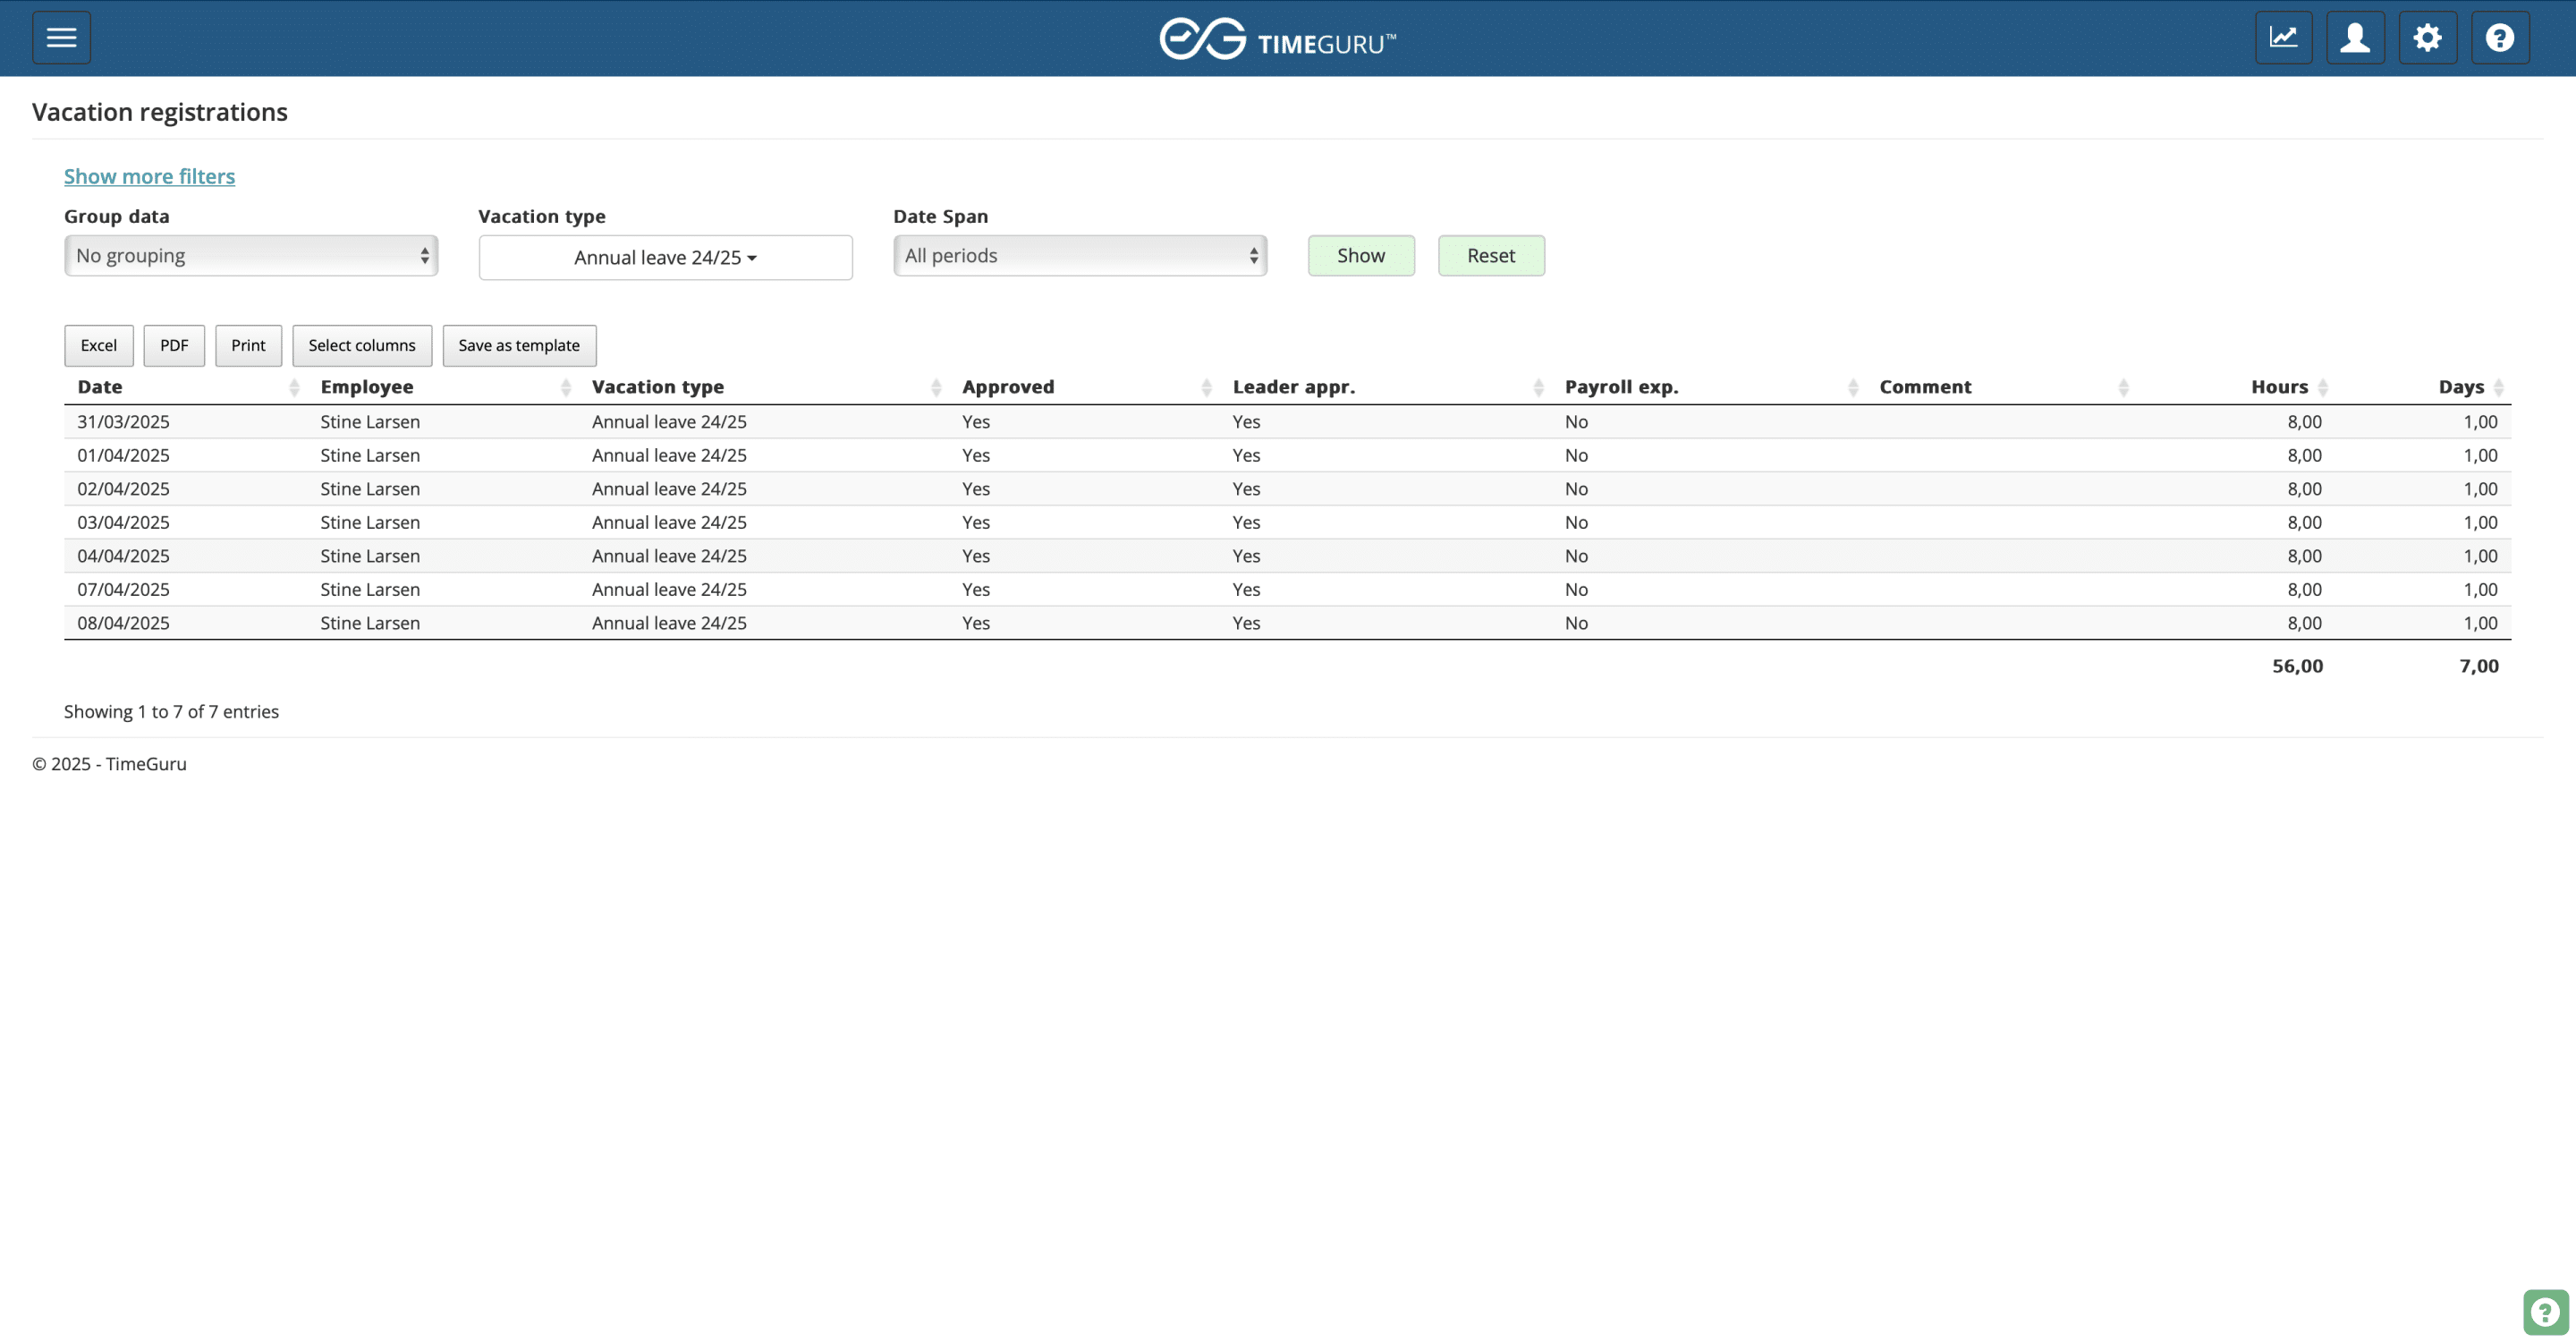Sort by Vacation type column header
This screenshot has width=2576, height=1342.
765,387
